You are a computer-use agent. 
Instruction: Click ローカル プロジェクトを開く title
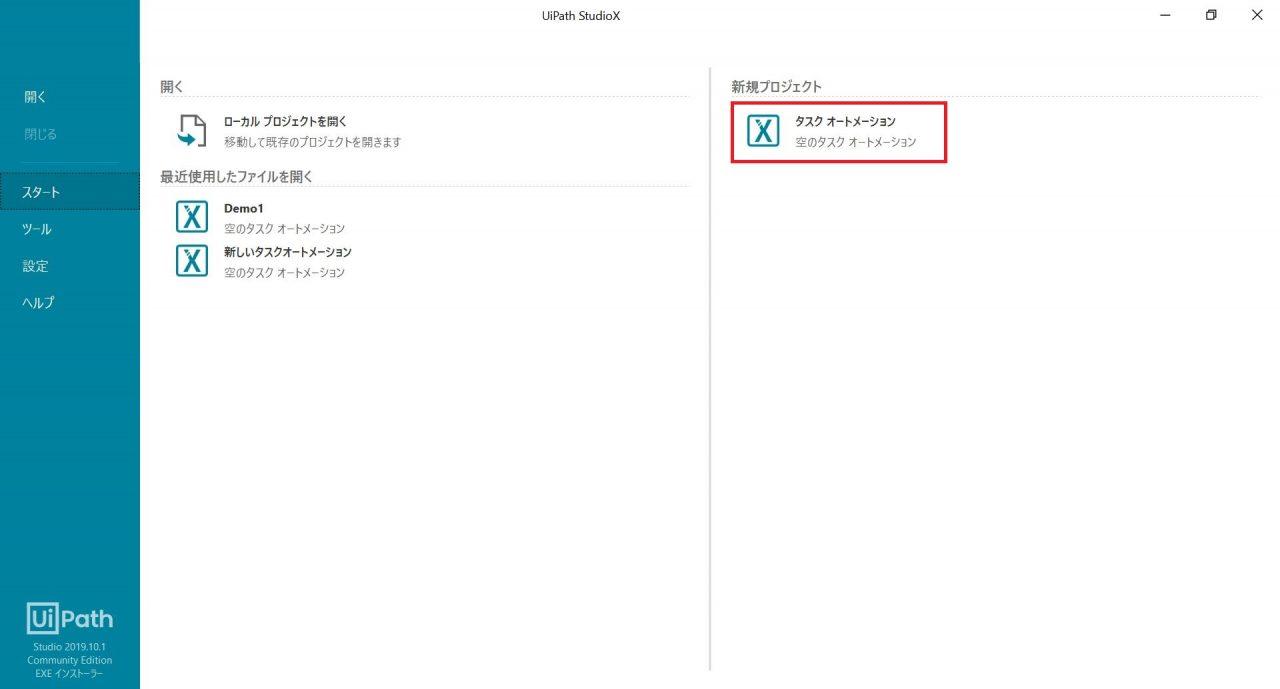click(x=285, y=121)
